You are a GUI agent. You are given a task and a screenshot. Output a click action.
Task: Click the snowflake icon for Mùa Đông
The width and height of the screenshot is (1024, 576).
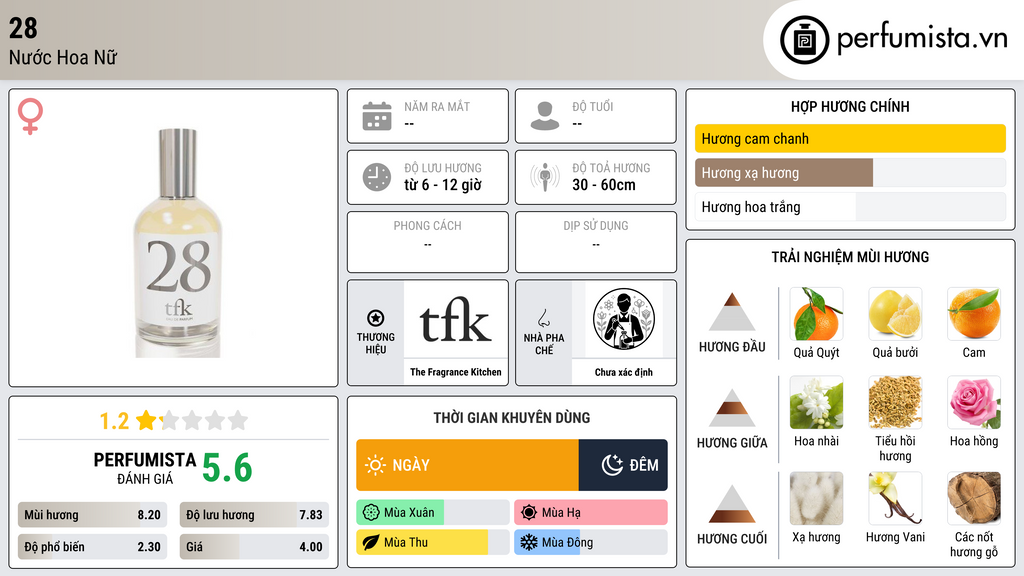coord(529,542)
